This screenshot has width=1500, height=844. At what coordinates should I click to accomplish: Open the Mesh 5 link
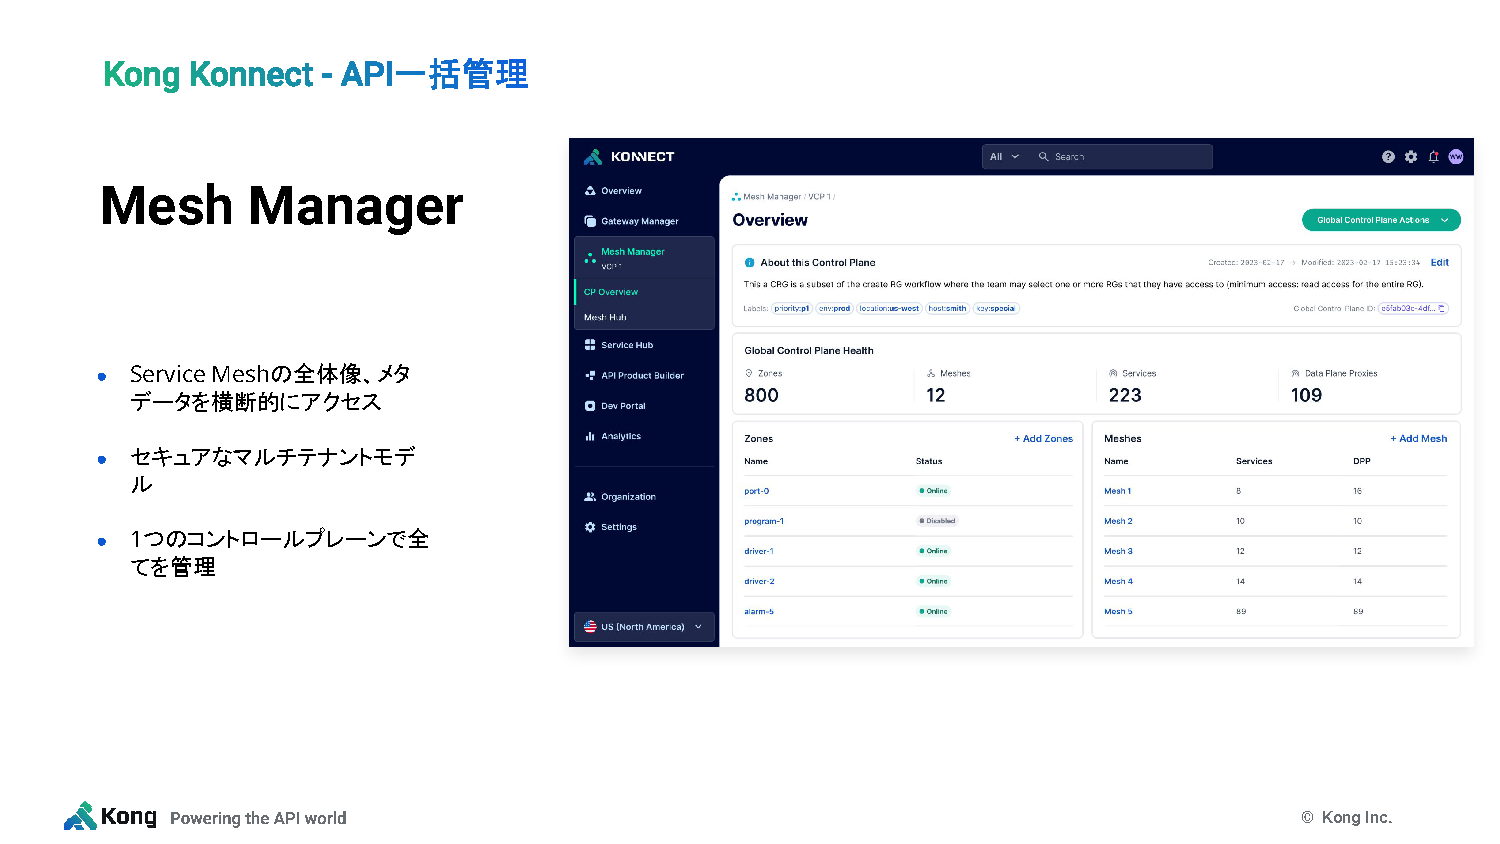click(1118, 611)
